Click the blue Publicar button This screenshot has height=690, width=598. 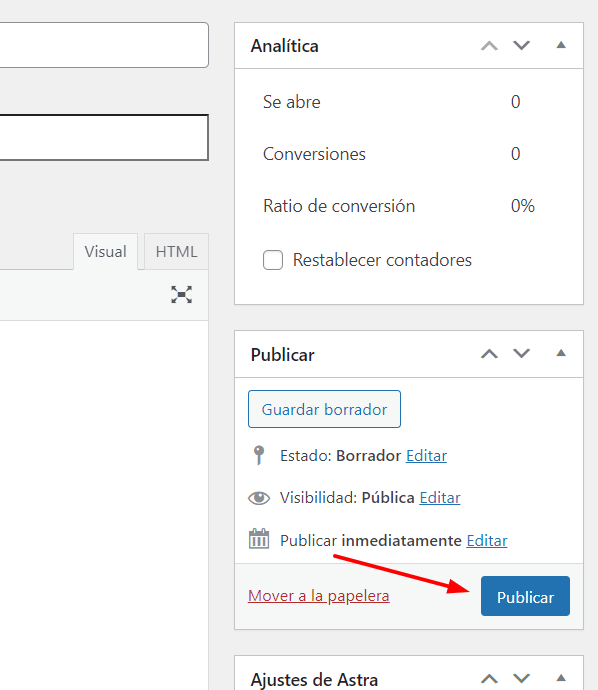tap(525, 596)
